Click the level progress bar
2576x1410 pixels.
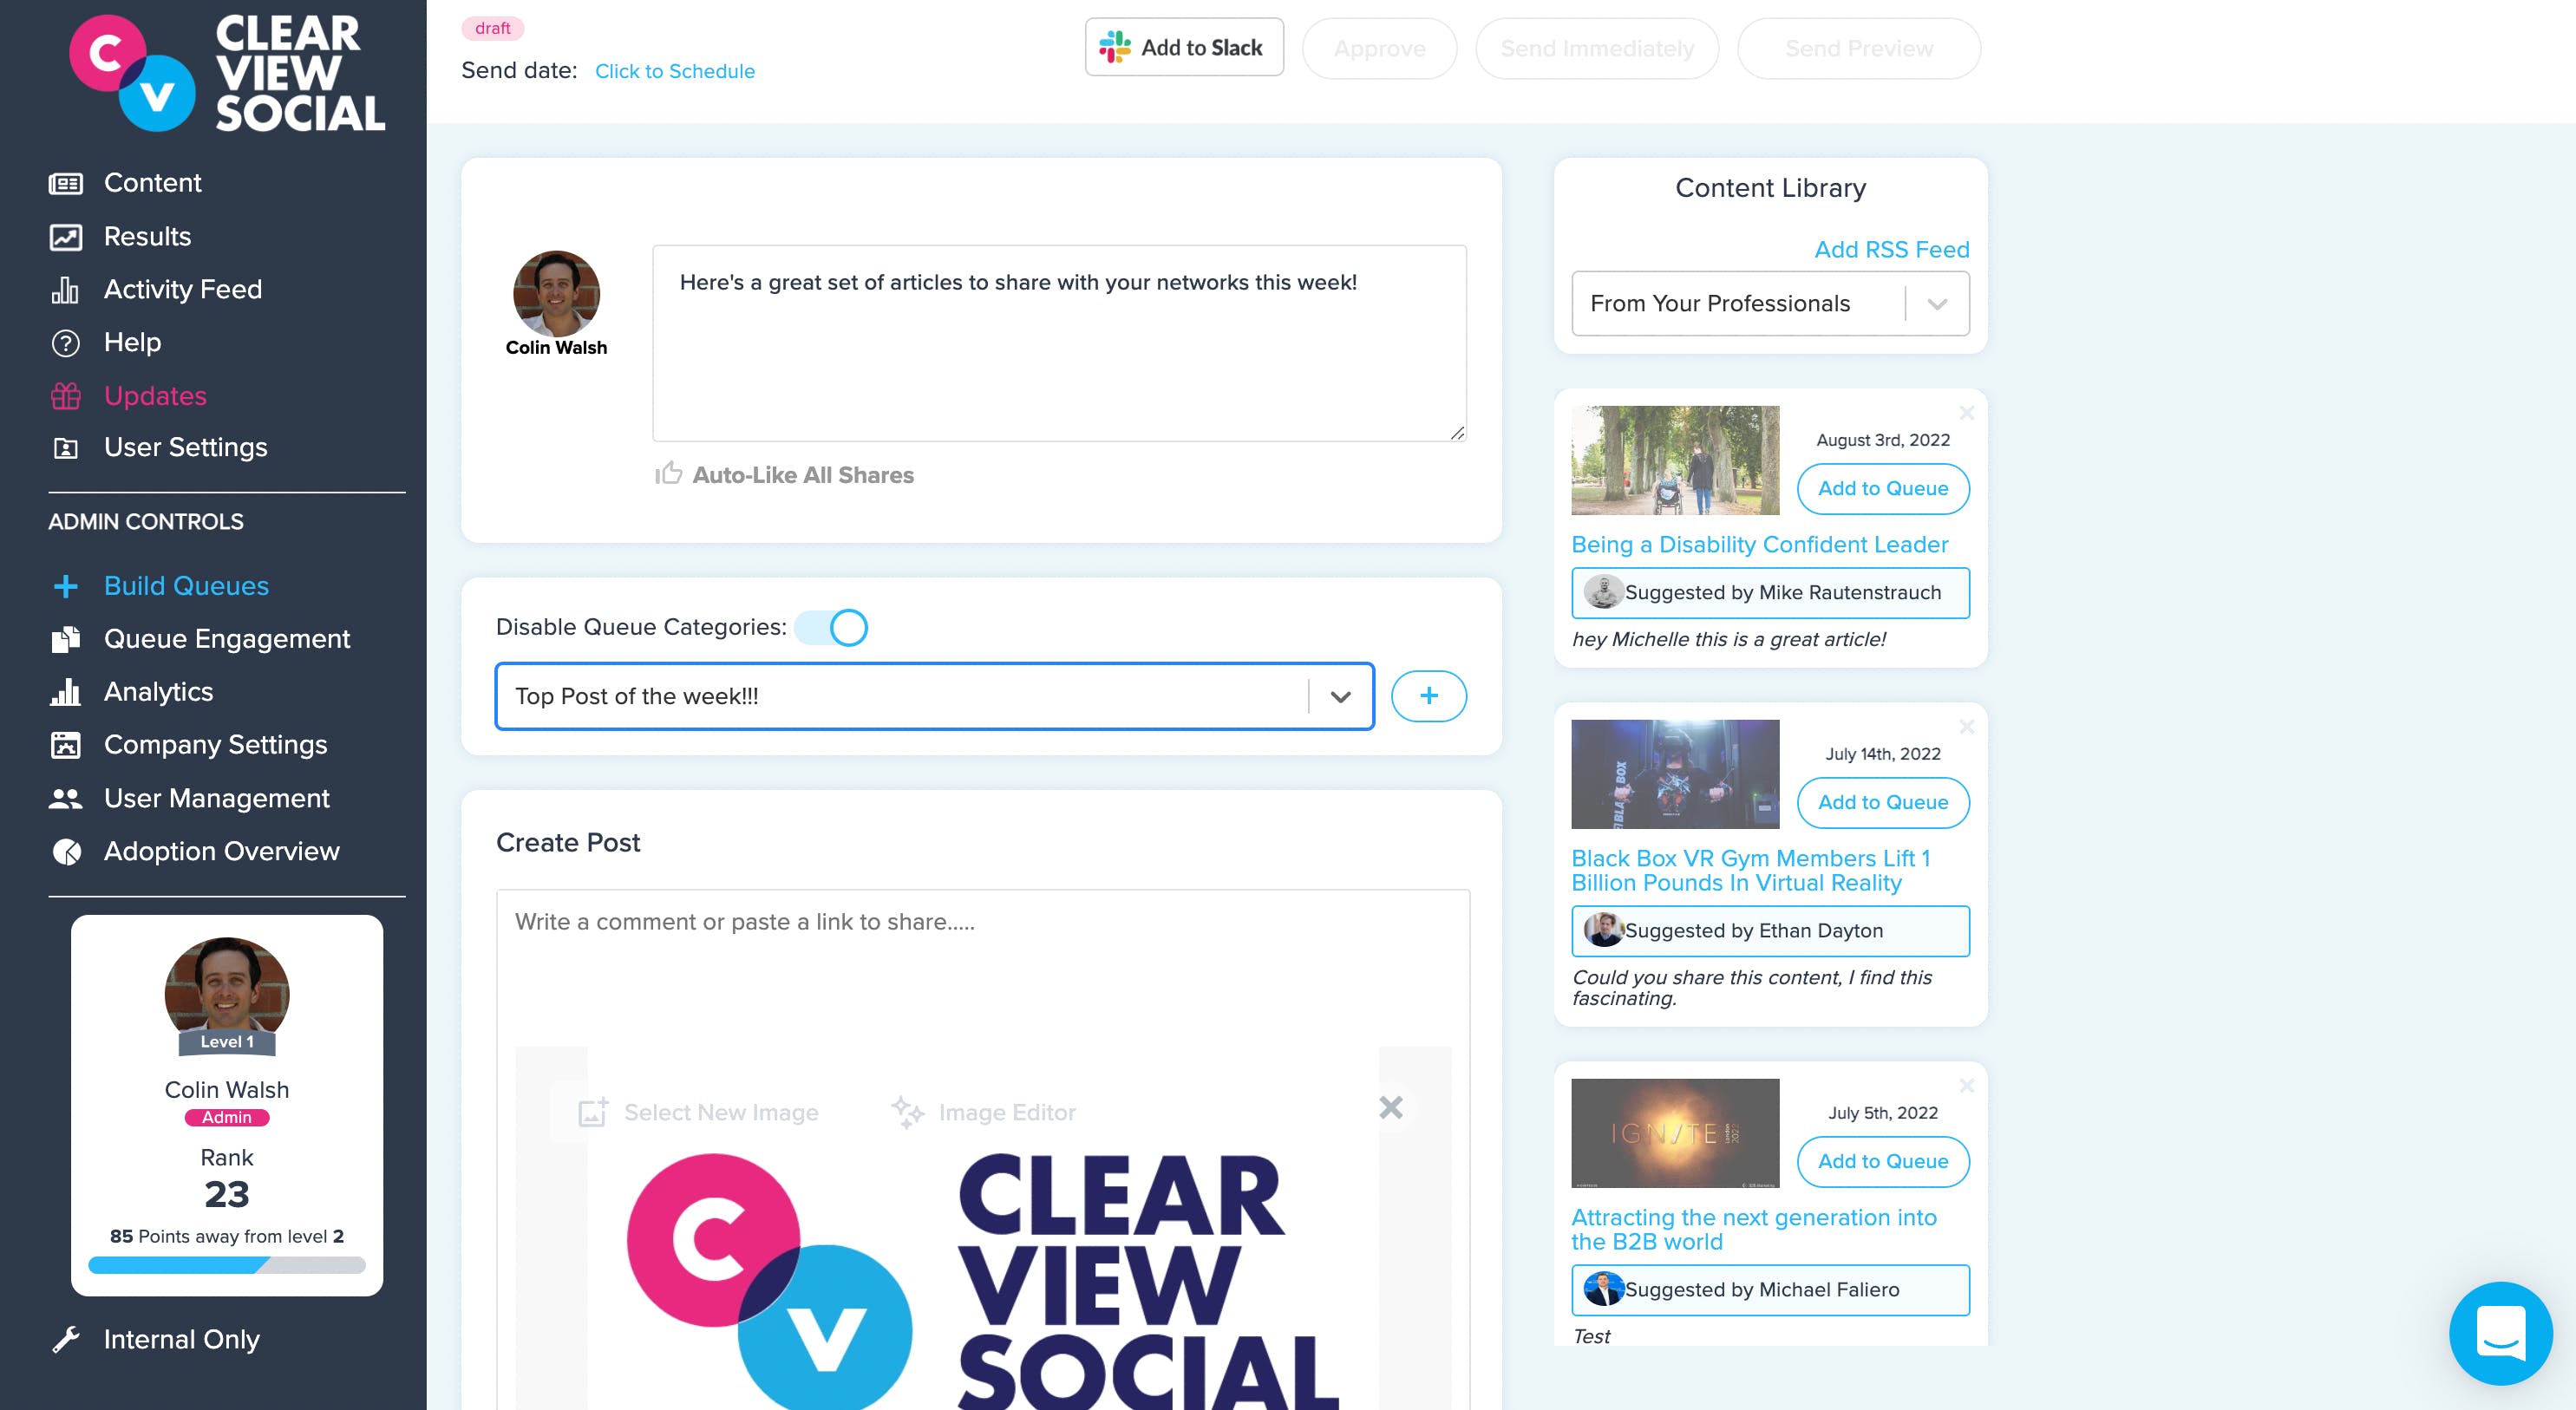click(227, 1265)
